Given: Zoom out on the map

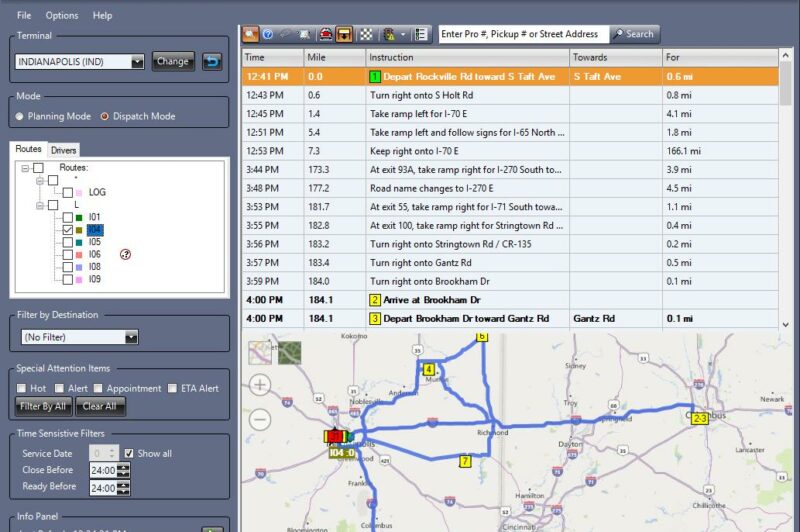Looking at the screenshot, I should coord(260,420).
